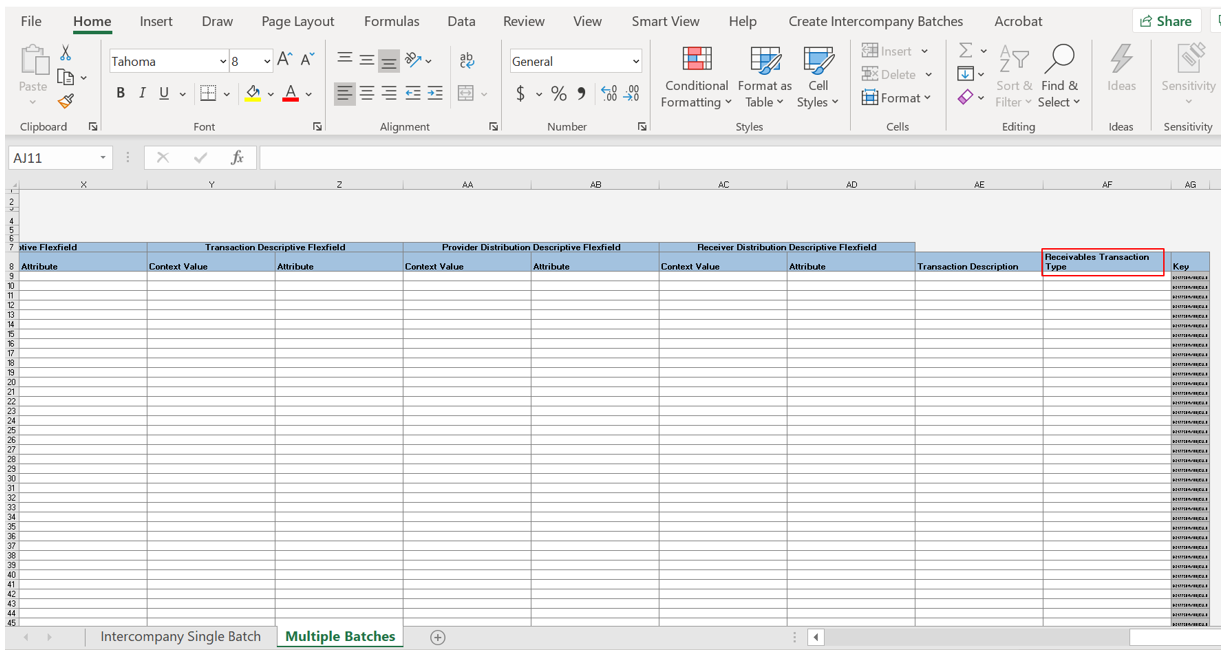Screen dimensions: 1224x650
Task: Select the Format Painter brush
Action: [x=66, y=101]
